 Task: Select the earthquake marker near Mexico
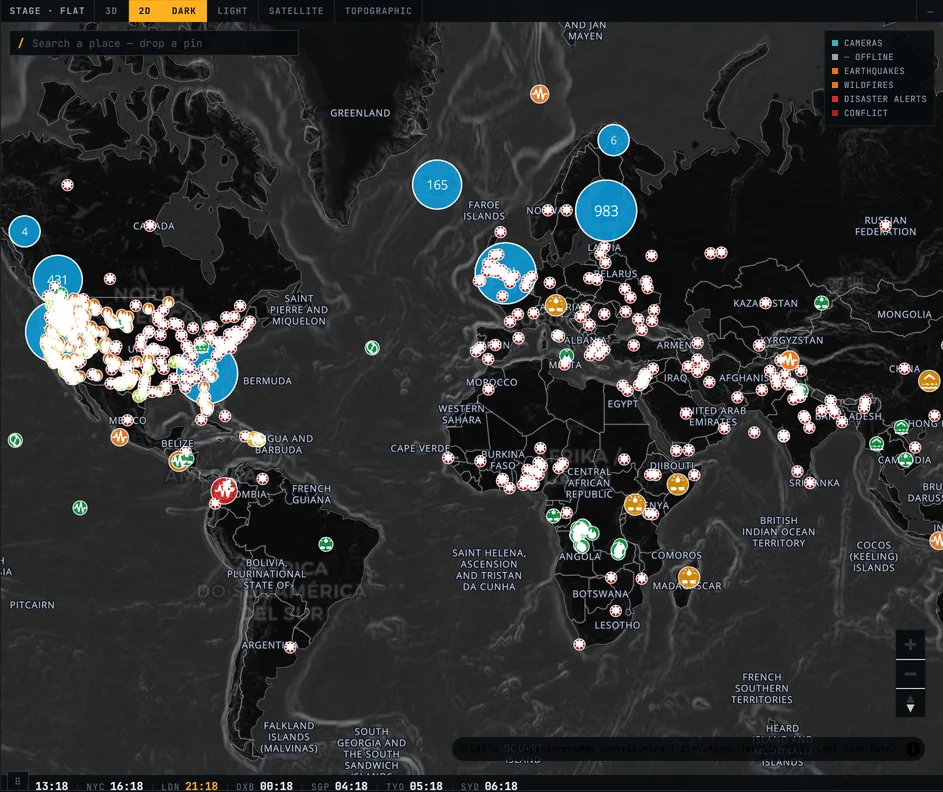120,437
